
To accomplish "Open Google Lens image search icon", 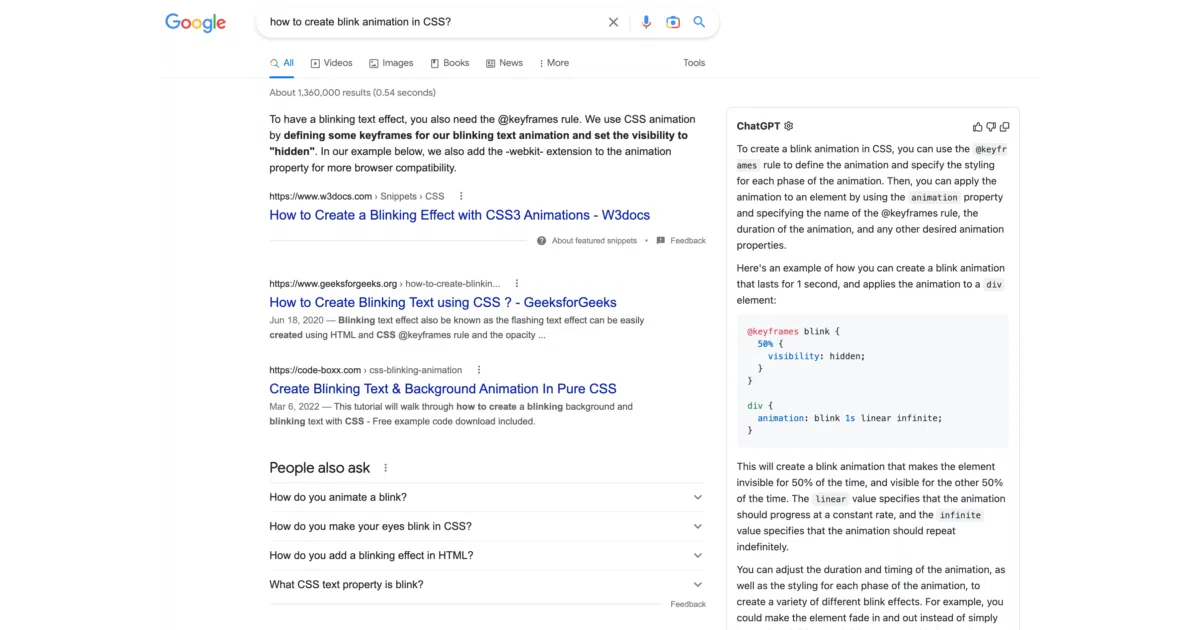I will [673, 22].
